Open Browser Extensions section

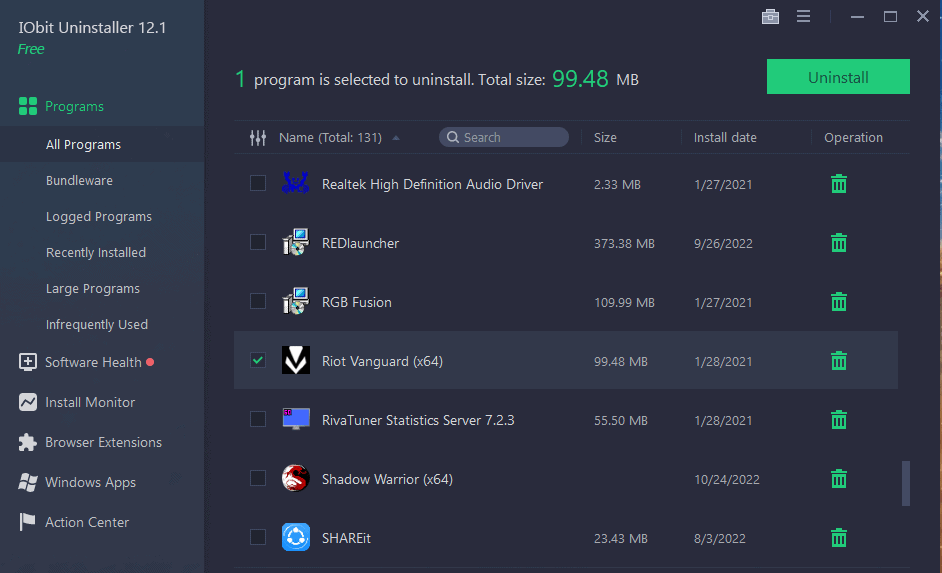(x=102, y=443)
